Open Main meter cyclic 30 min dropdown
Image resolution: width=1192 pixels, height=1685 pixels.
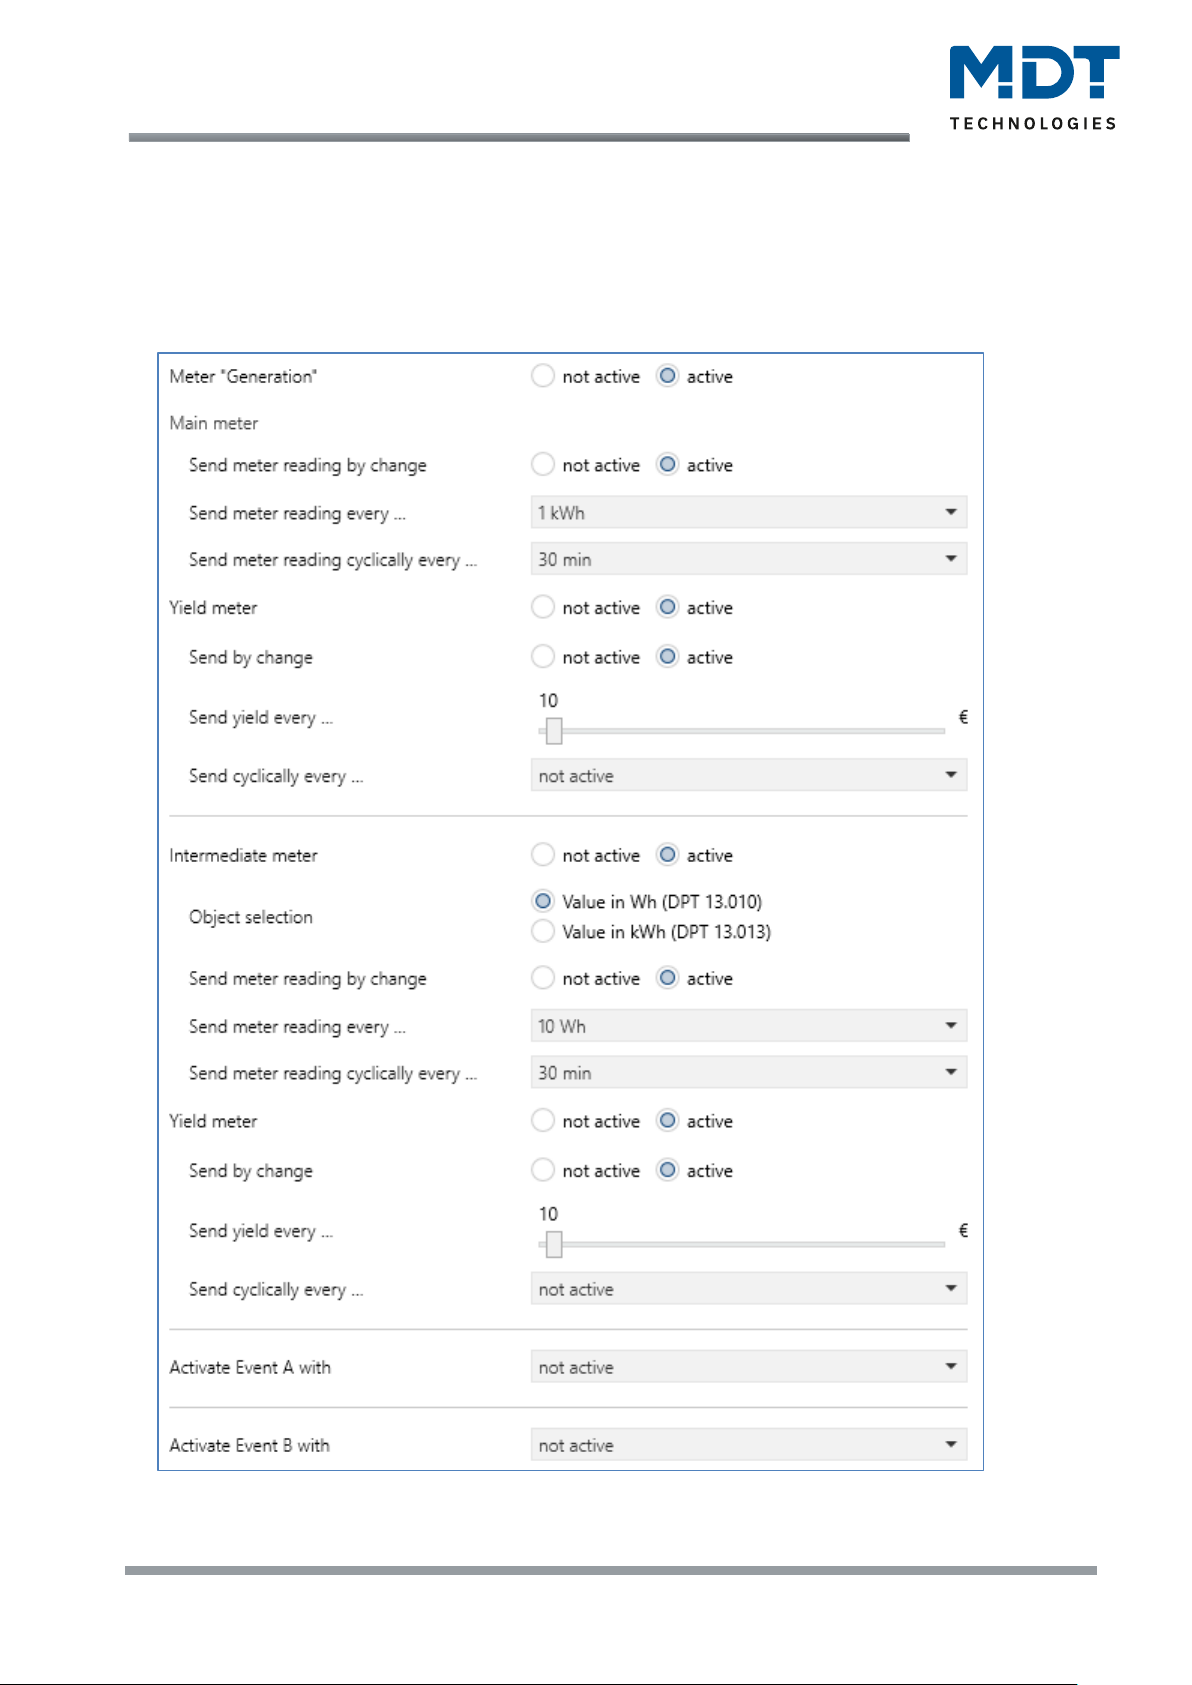click(749, 559)
